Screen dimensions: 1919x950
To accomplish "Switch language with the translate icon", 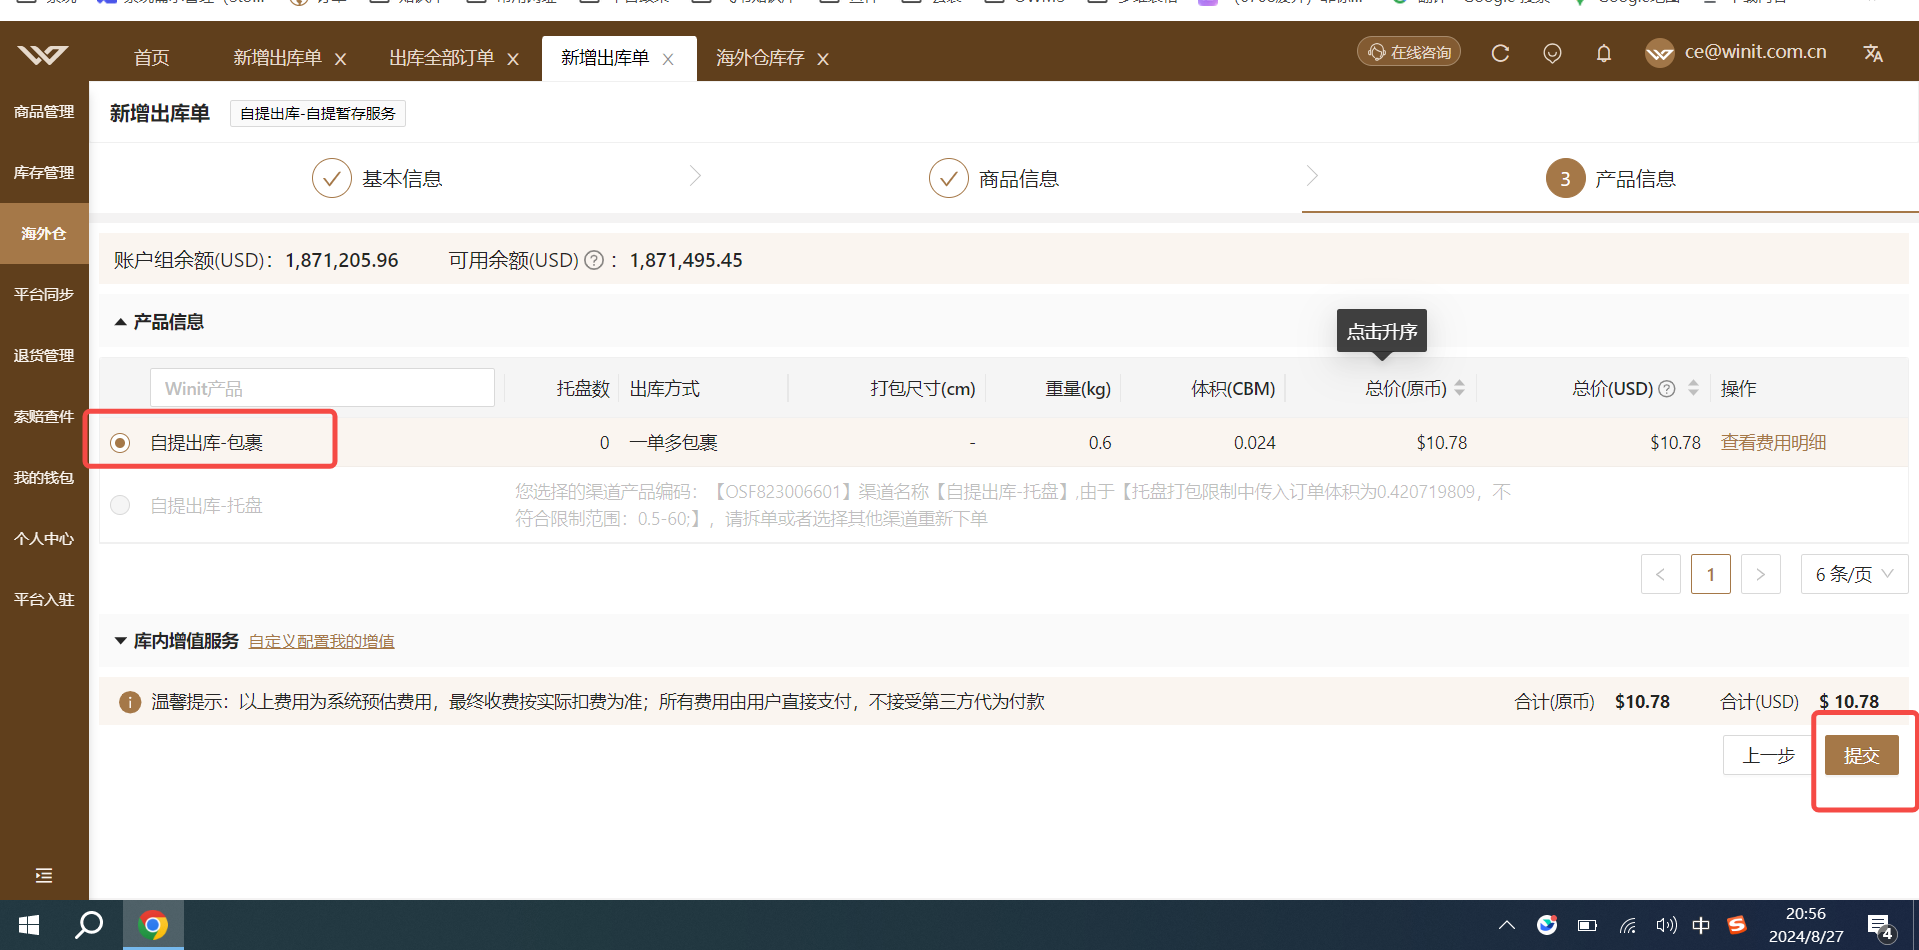I will click(x=1873, y=53).
